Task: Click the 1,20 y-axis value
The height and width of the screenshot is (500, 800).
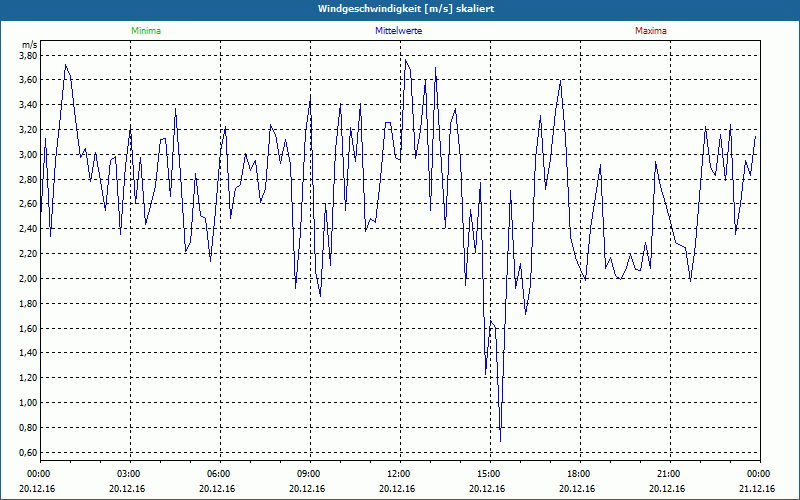Action: pos(29,378)
